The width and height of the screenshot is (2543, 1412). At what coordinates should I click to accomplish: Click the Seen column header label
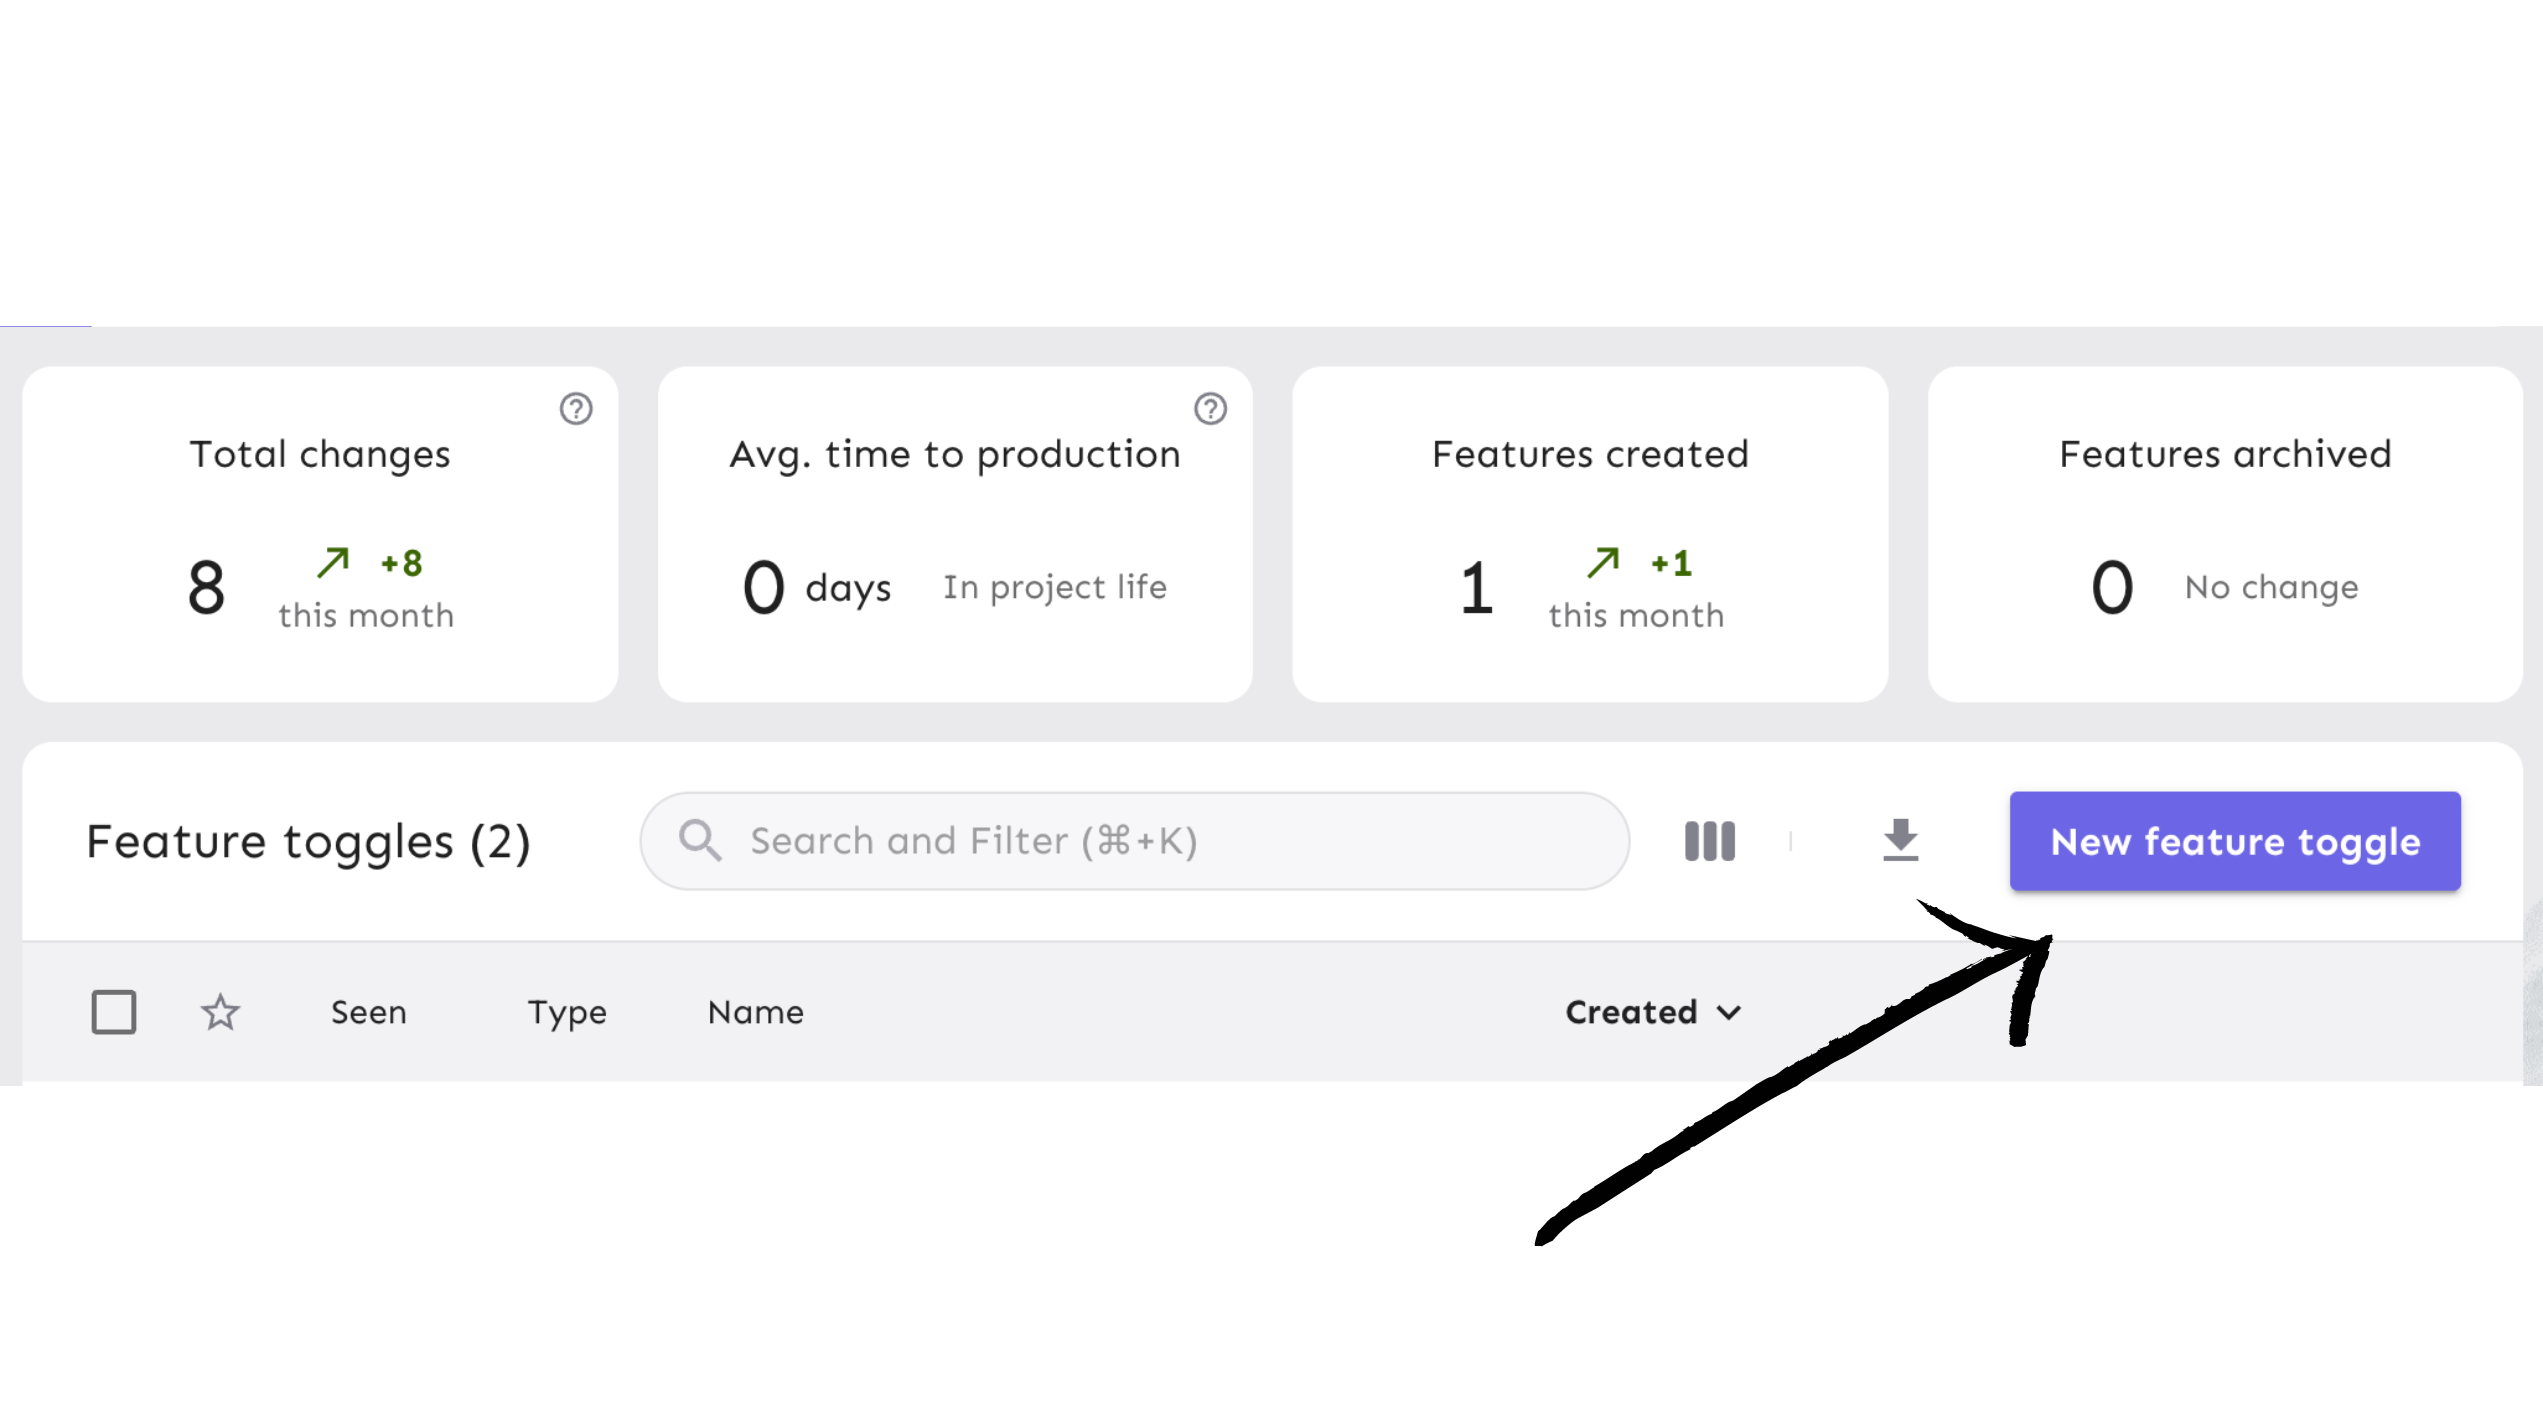click(369, 1012)
